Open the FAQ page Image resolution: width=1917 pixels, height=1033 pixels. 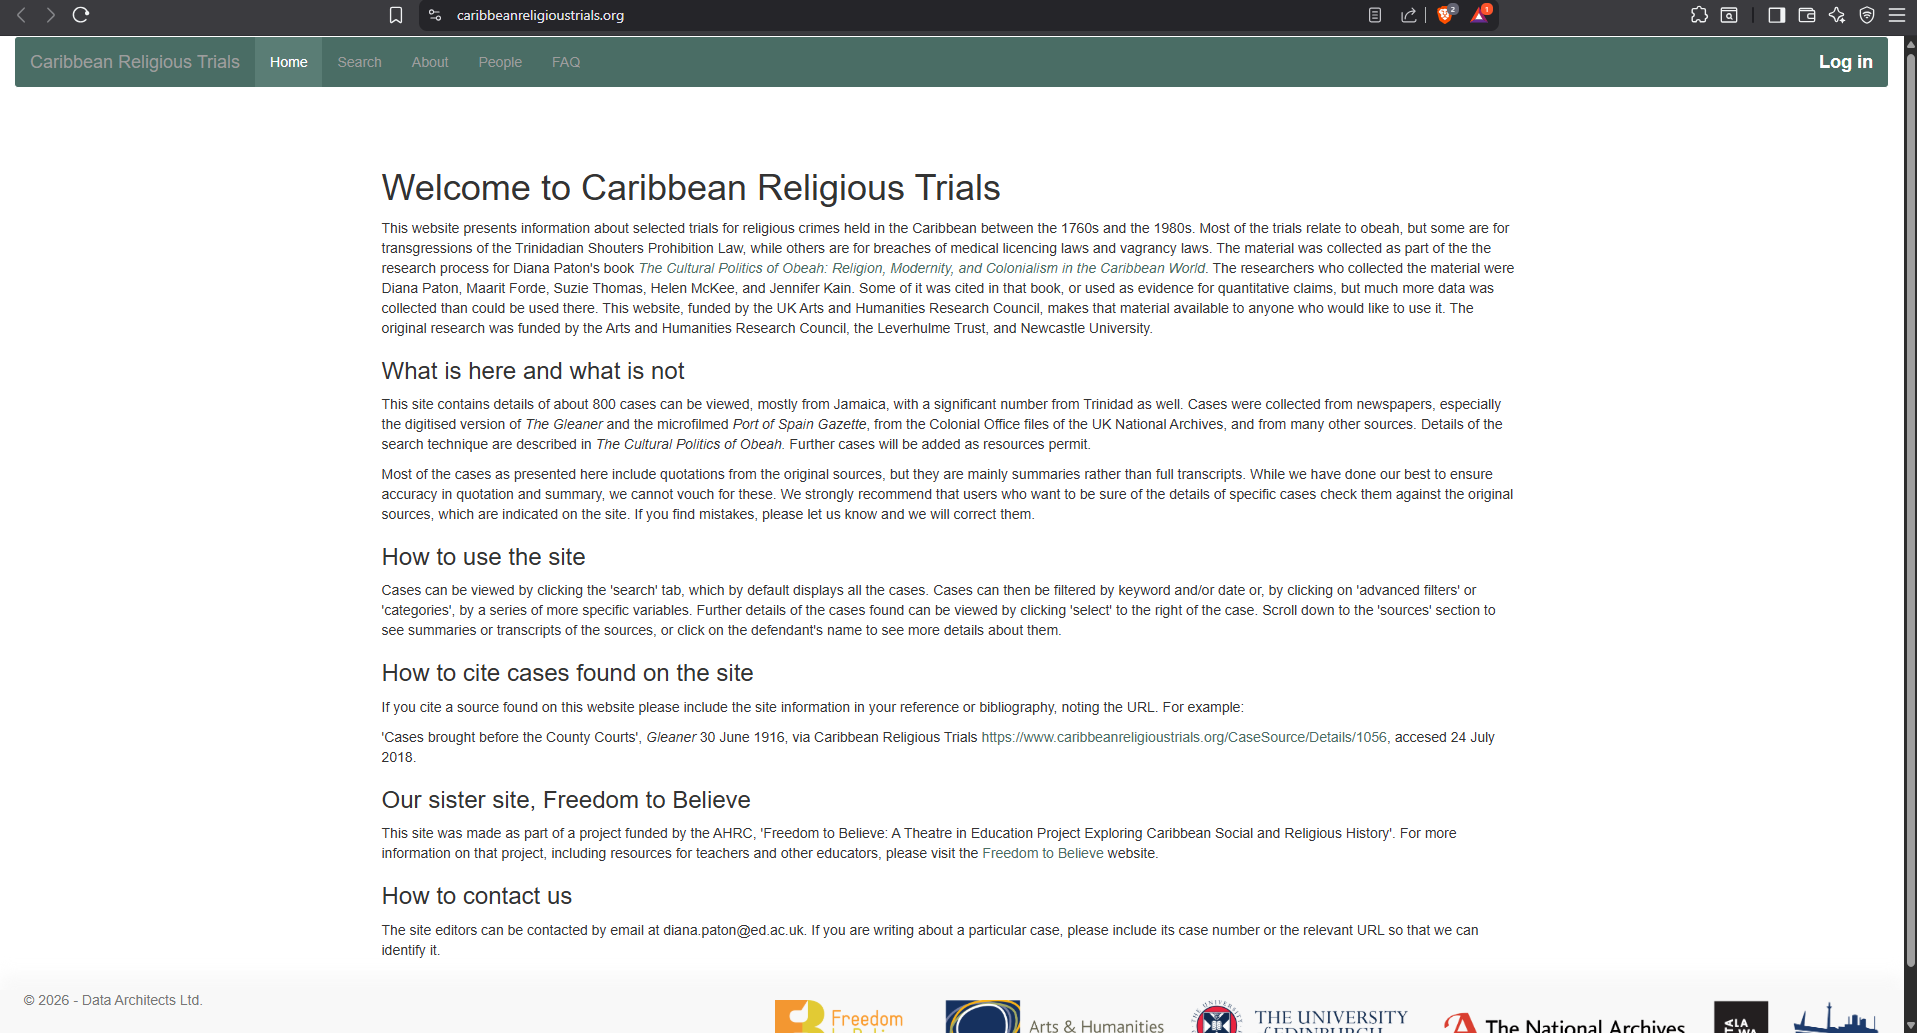pyautogui.click(x=565, y=61)
